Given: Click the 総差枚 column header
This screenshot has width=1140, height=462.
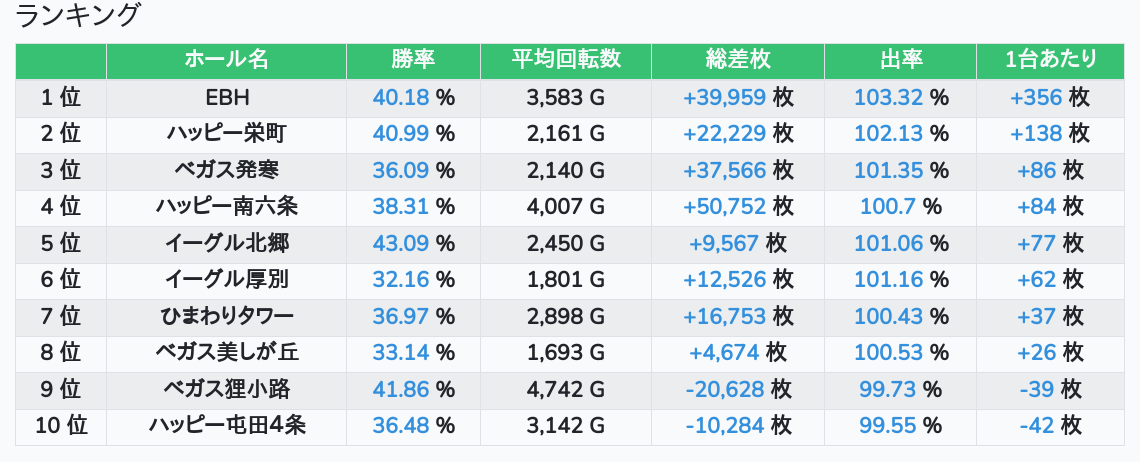Looking at the screenshot, I should [738, 60].
